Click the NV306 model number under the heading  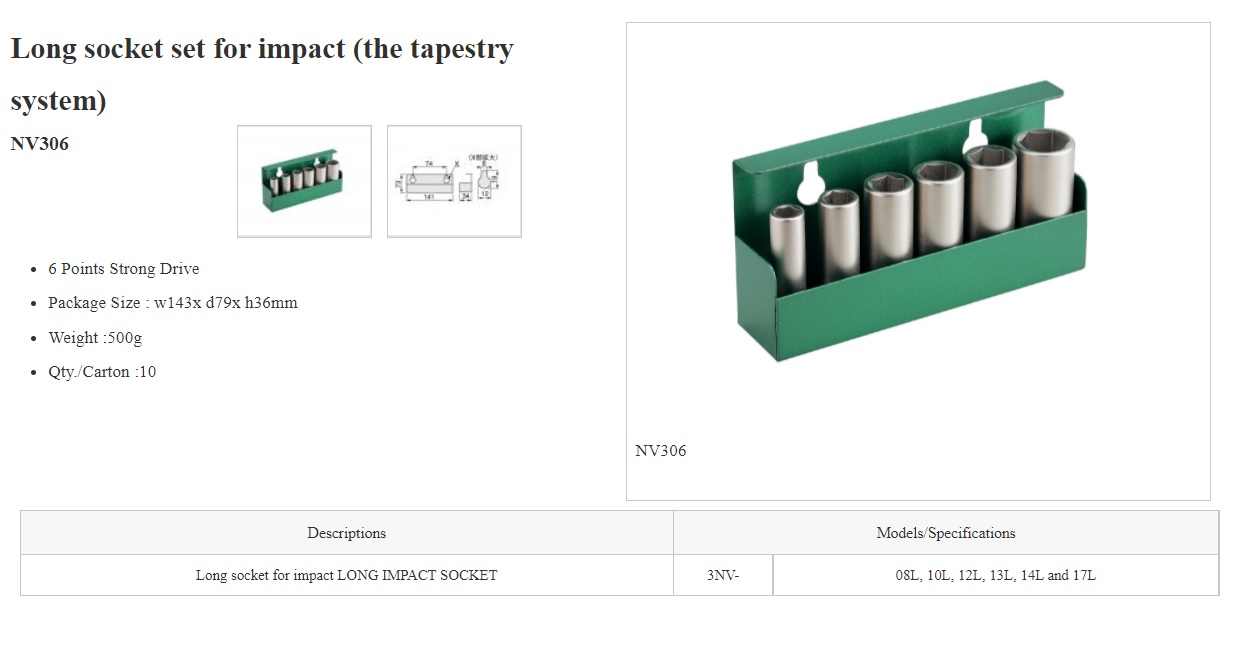click(x=40, y=144)
